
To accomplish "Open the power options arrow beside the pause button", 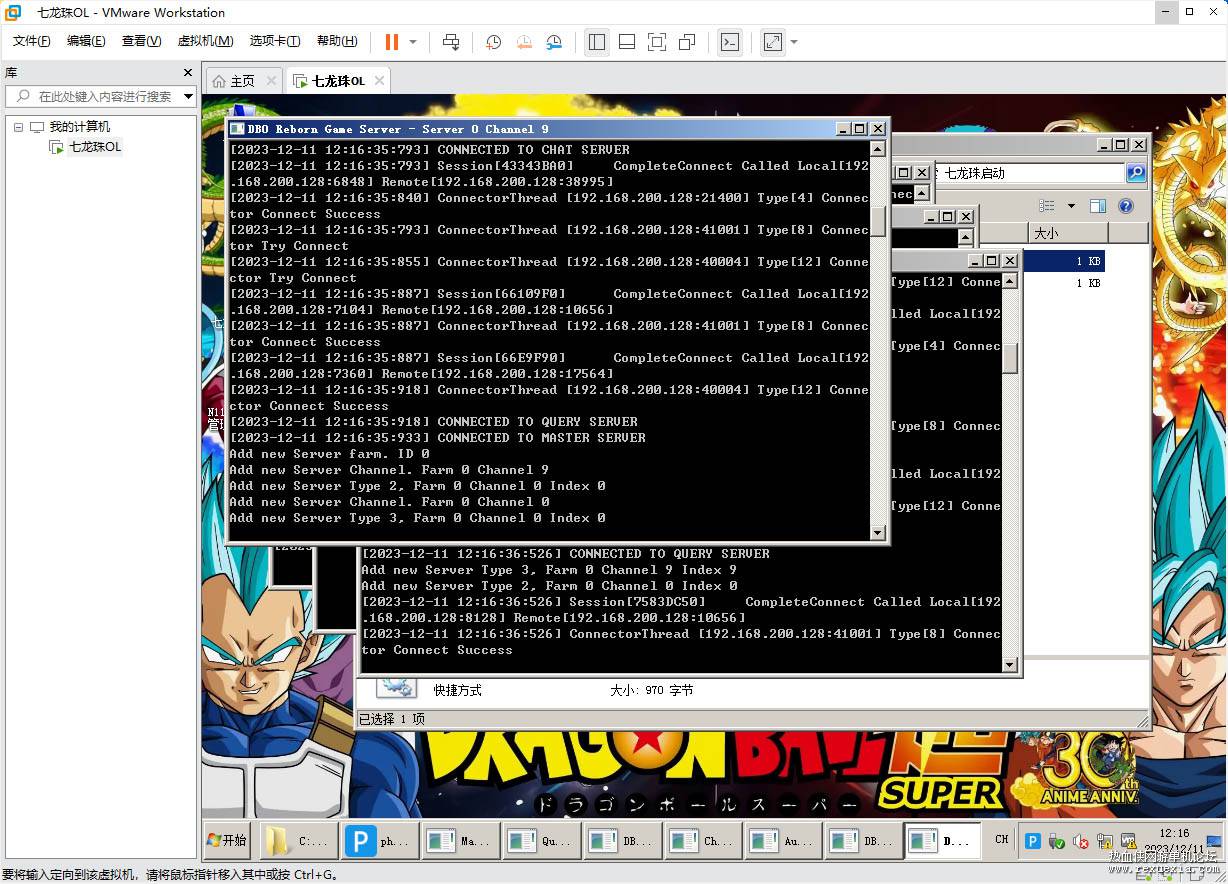I will [413, 42].
